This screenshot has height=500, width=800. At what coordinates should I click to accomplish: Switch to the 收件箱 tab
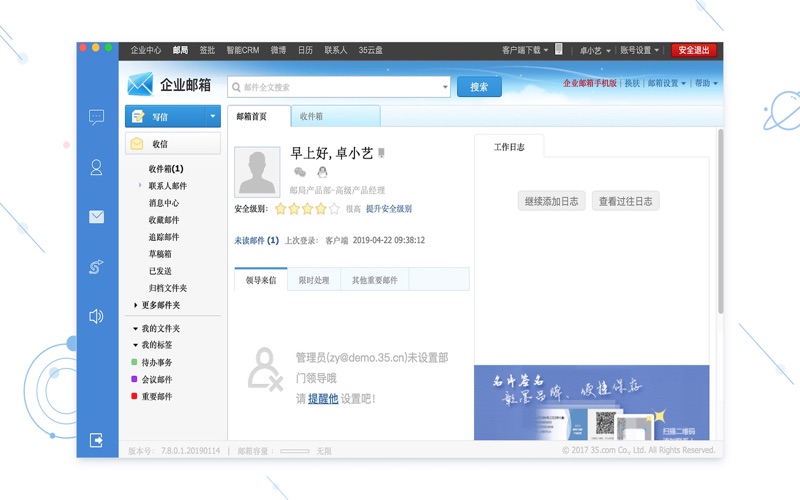(x=311, y=116)
